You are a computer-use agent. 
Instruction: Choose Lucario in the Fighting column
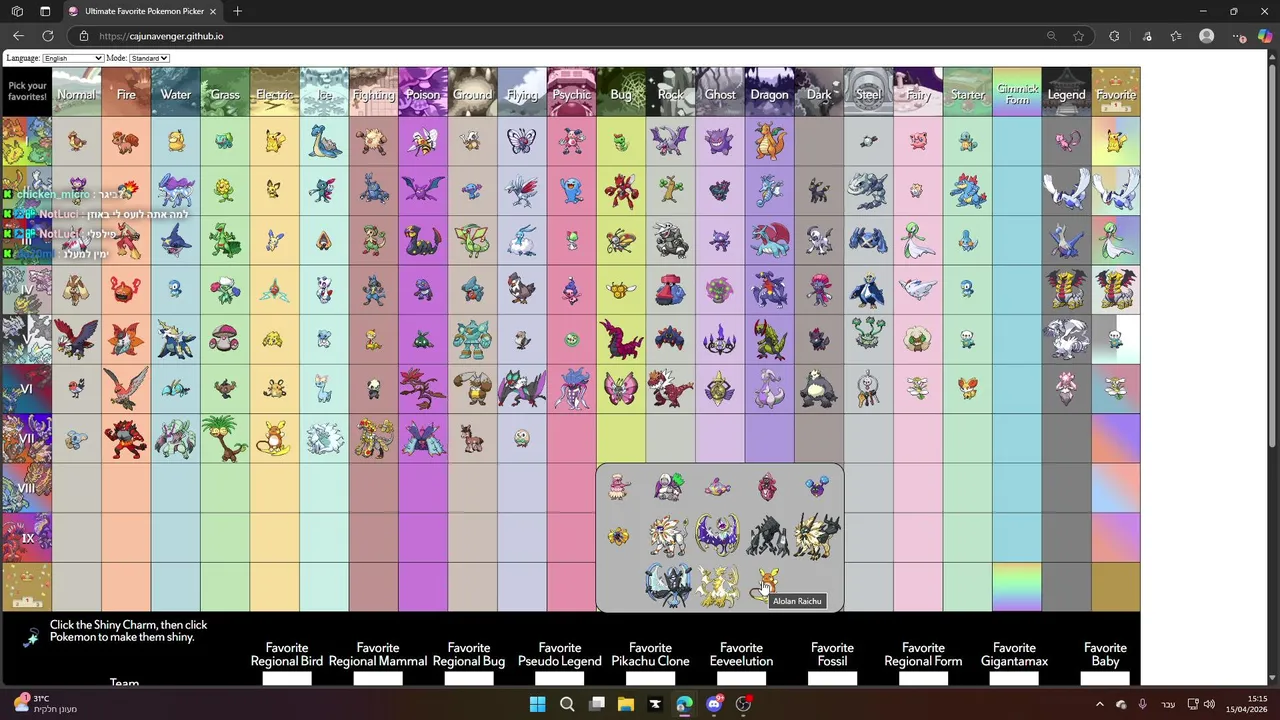(374, 290)
